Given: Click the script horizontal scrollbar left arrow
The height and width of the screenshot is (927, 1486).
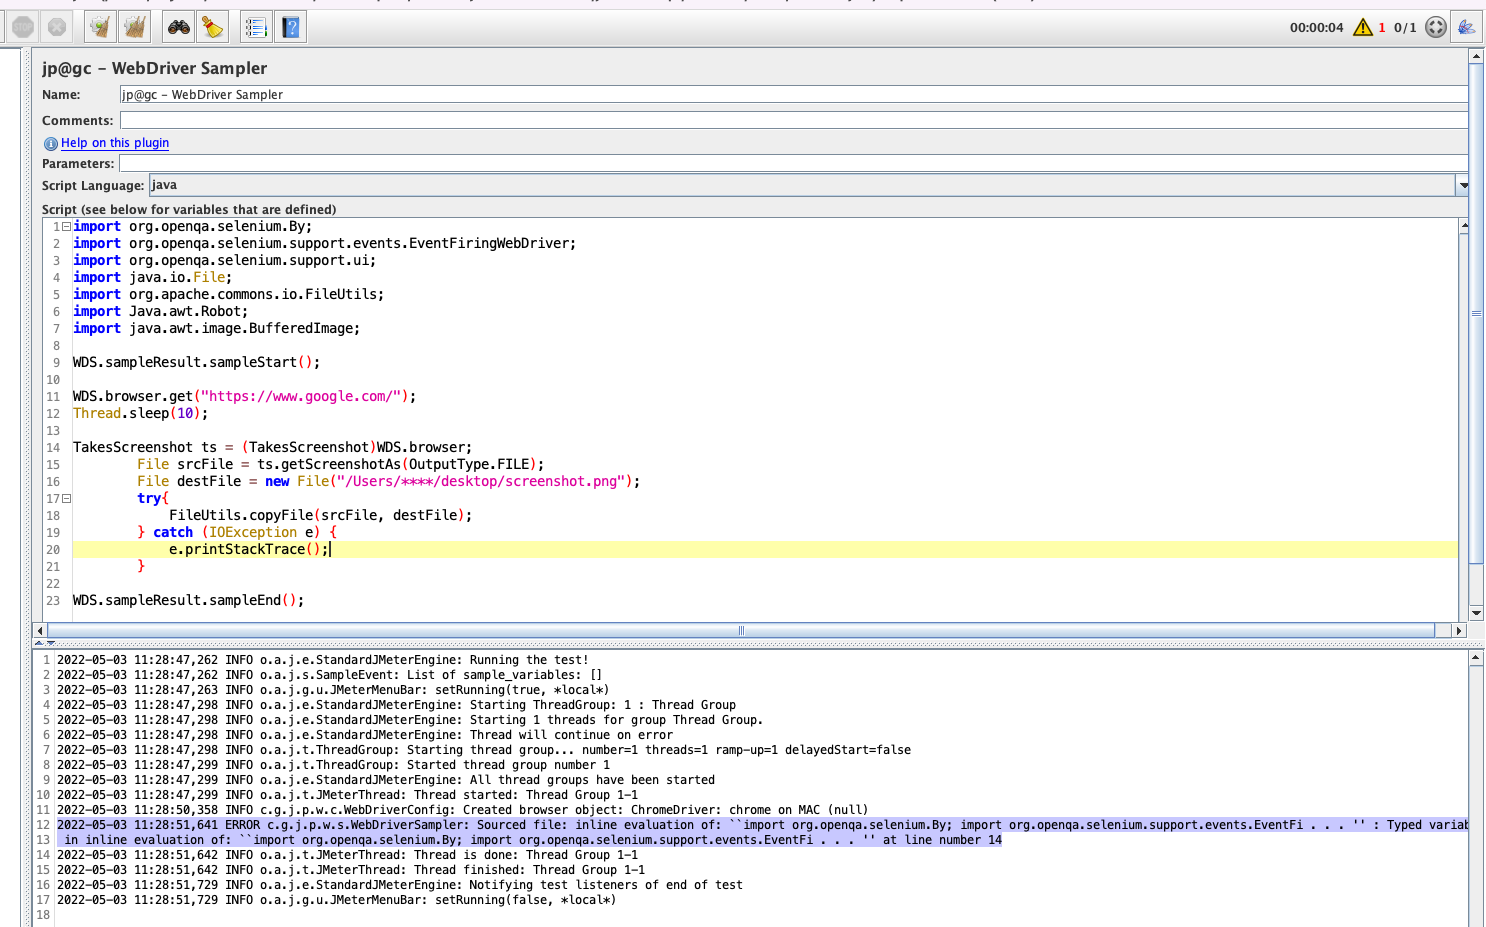Looking at the screenshot, I should (40, 630).
